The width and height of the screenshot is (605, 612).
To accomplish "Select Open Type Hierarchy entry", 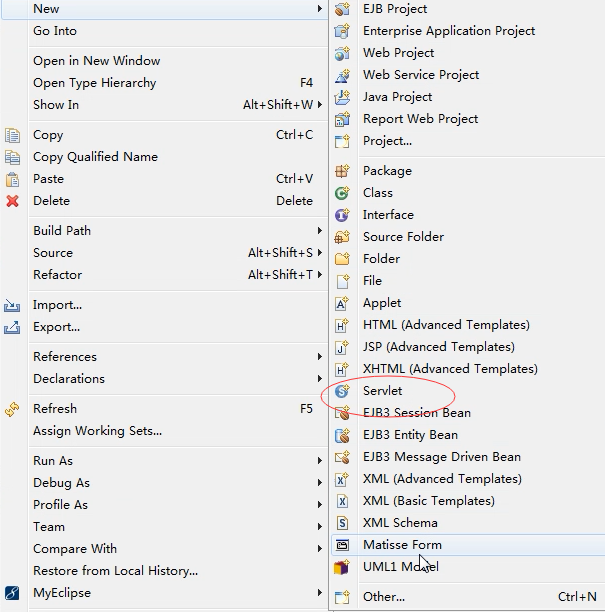I will 95,83.
